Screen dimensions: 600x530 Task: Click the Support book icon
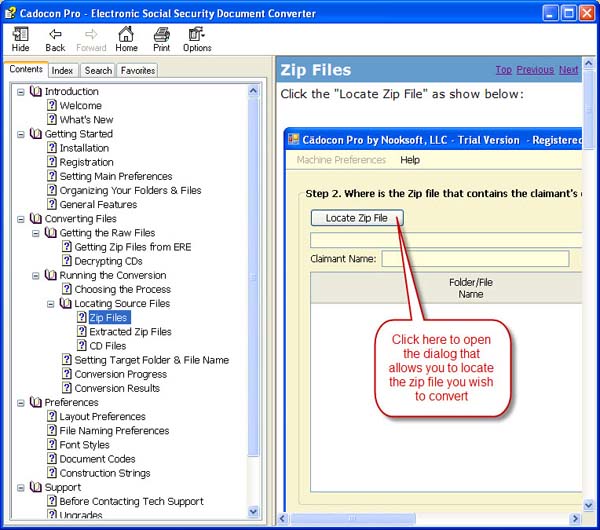[x=36, y=488]
